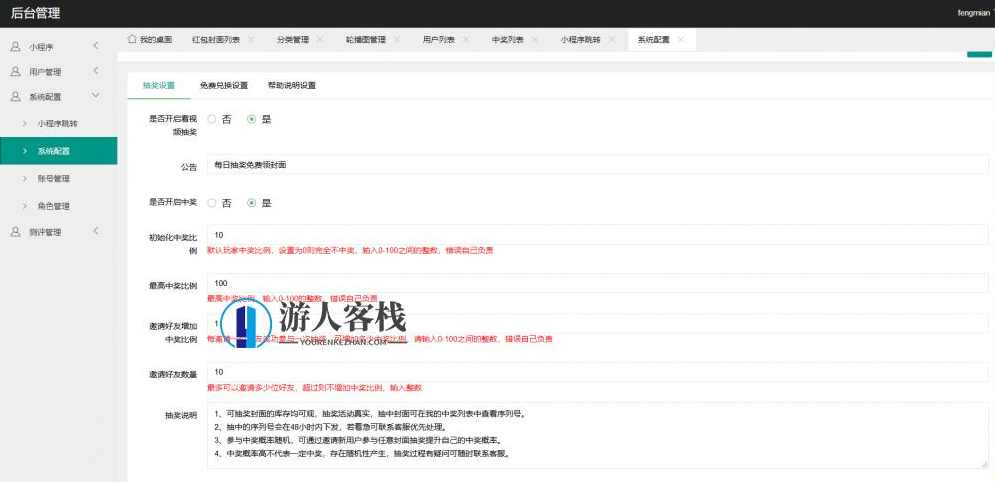
Task: Select 是 for 是否开启中奖
Action: coord(252,203)
